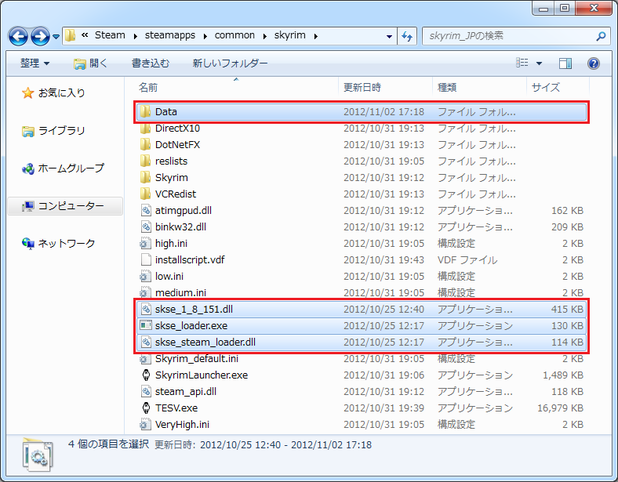Expand the arrow after steamapps breadcrumb
This screenshot has width=618, height=482.
pos(205,36)
